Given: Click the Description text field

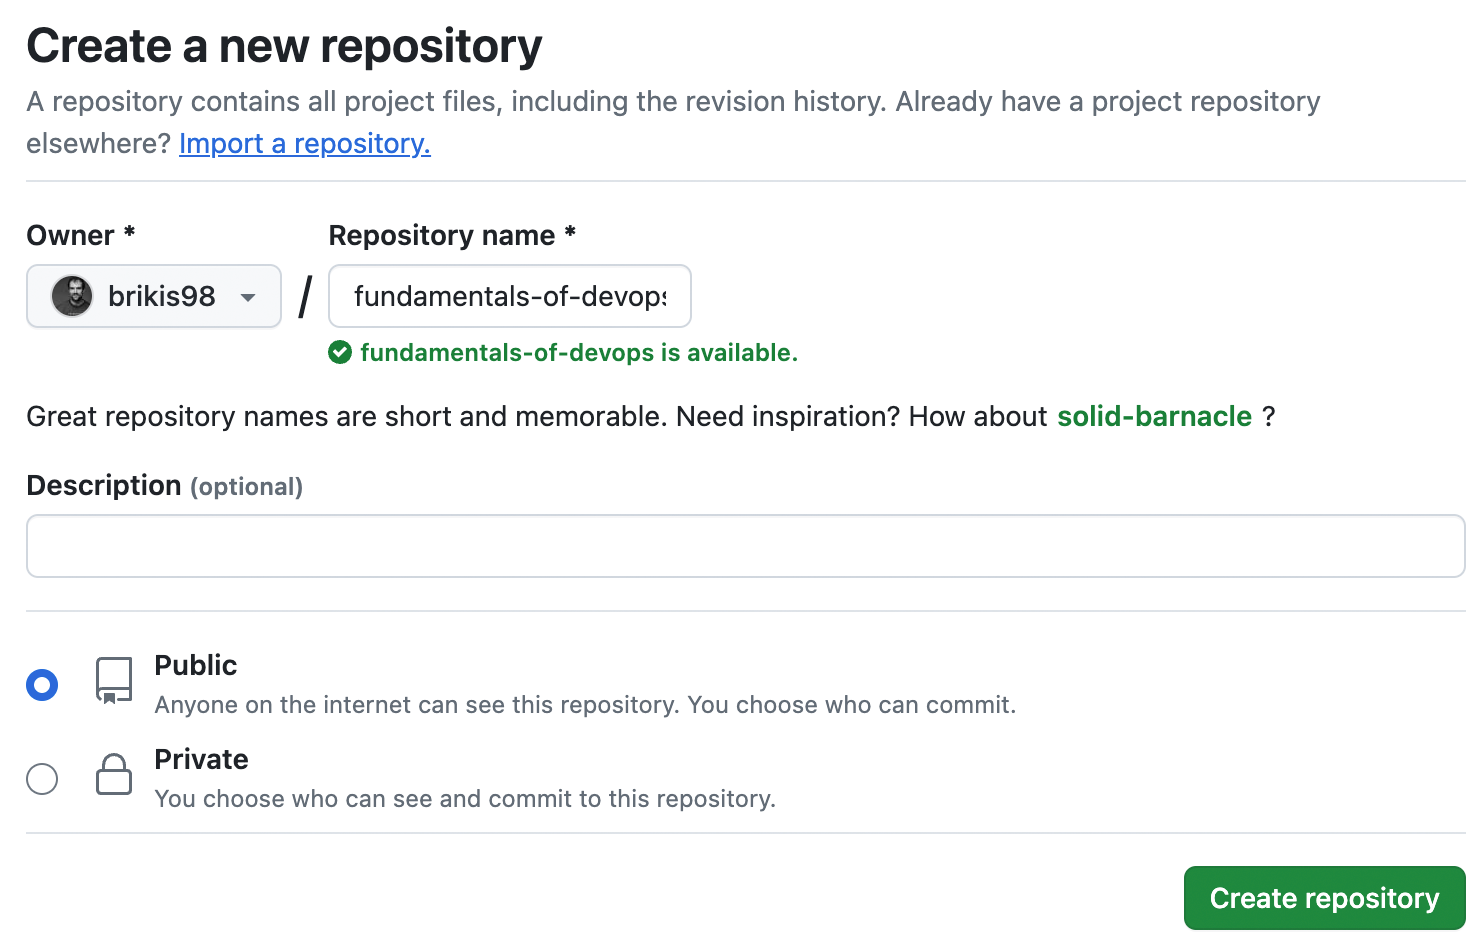Looking at the screenshot, I should pyautogui.click(x=746, y=546).
